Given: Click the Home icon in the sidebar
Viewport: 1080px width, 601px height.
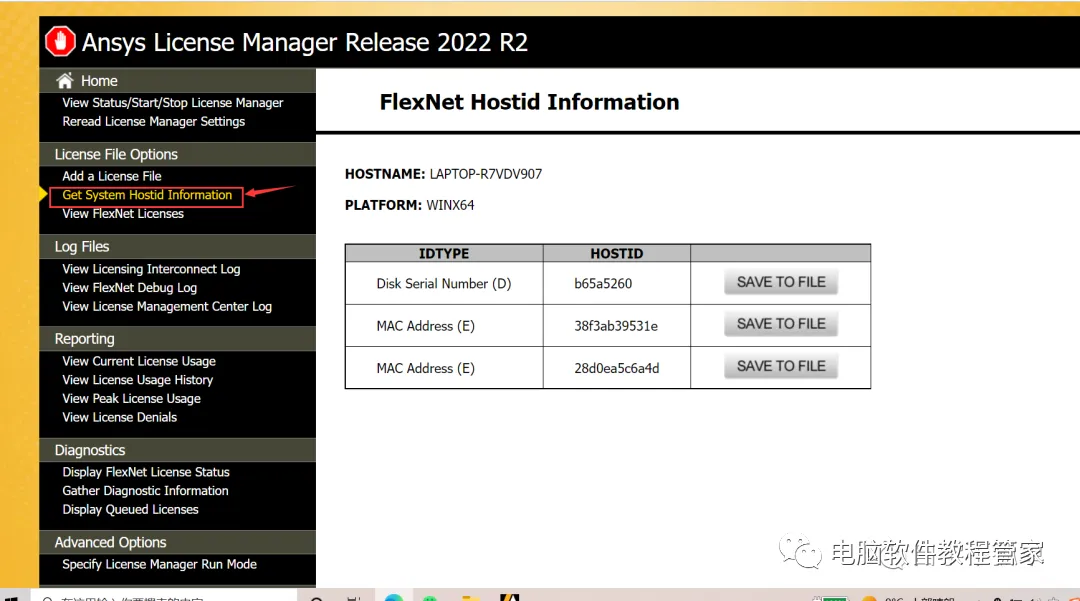Looking at the screenshot, I should (x=65, y=81).
